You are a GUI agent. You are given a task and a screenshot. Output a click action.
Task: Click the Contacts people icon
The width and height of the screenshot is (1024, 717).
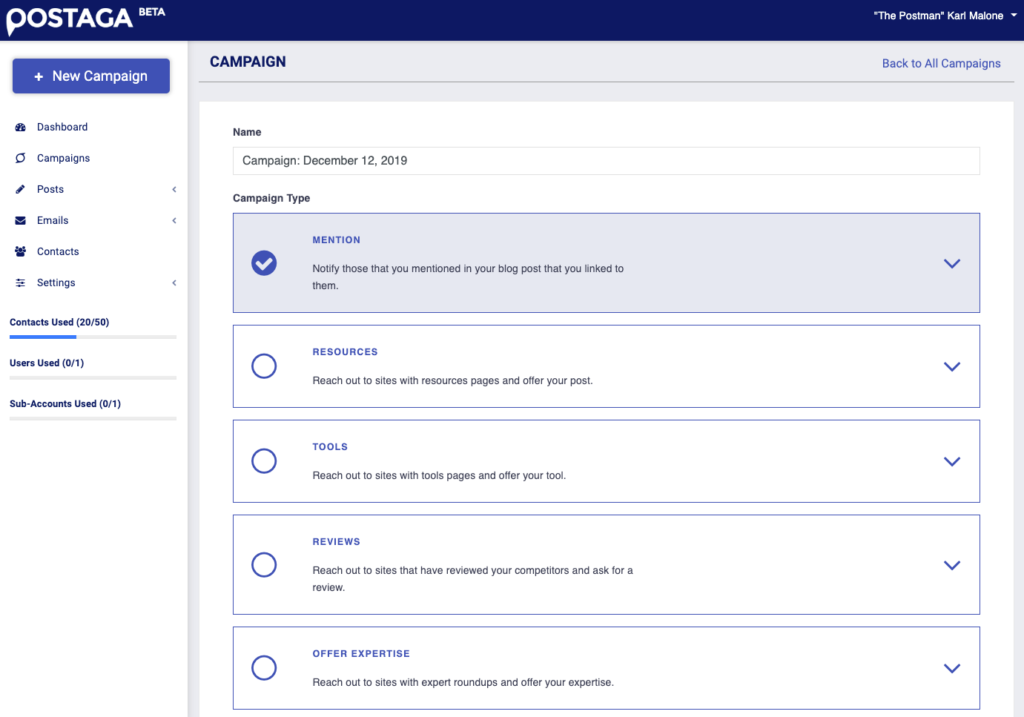coord(20,251)
